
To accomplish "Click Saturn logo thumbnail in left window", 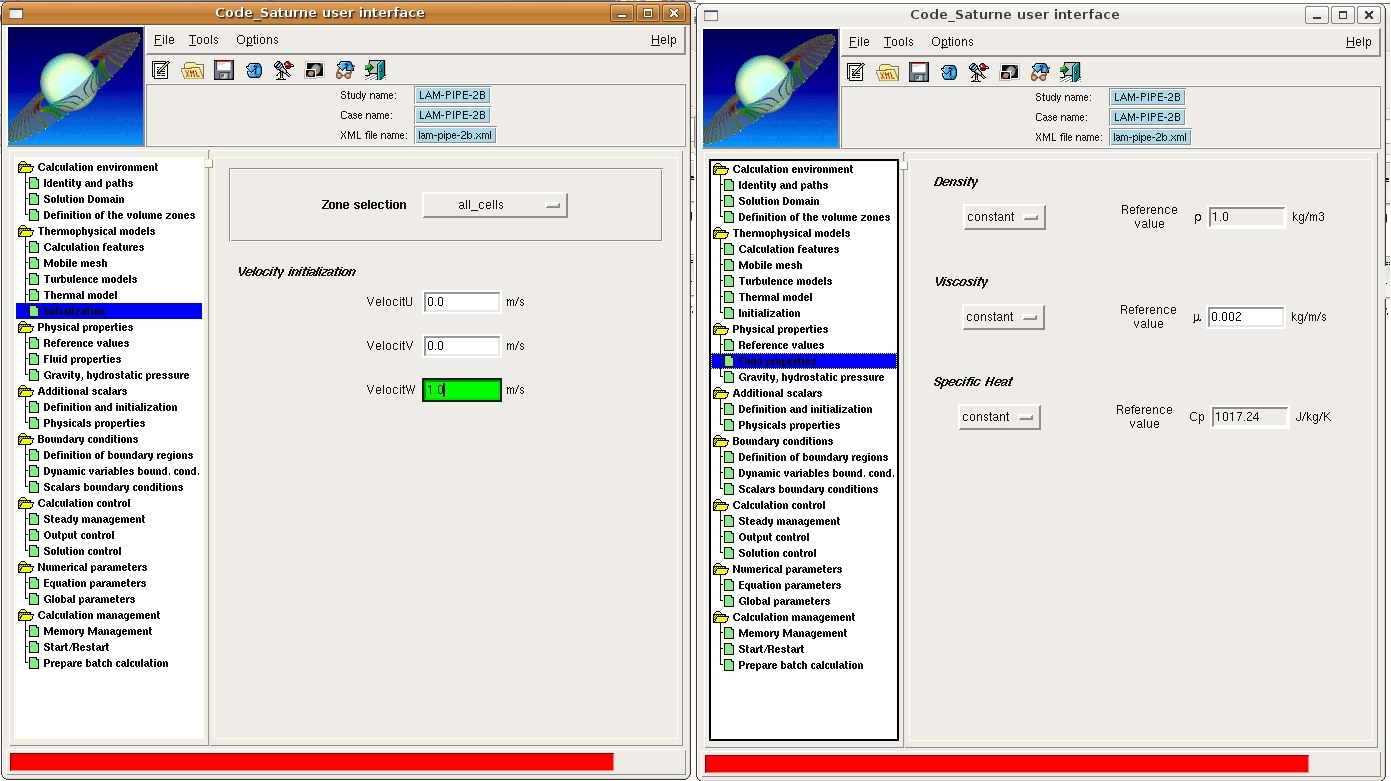I will (76, 86).
